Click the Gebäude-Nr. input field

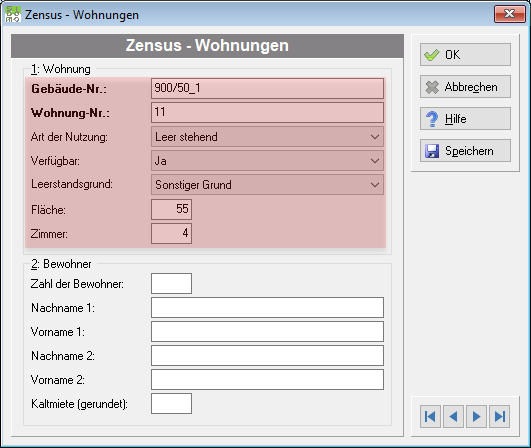click(267, 88)
